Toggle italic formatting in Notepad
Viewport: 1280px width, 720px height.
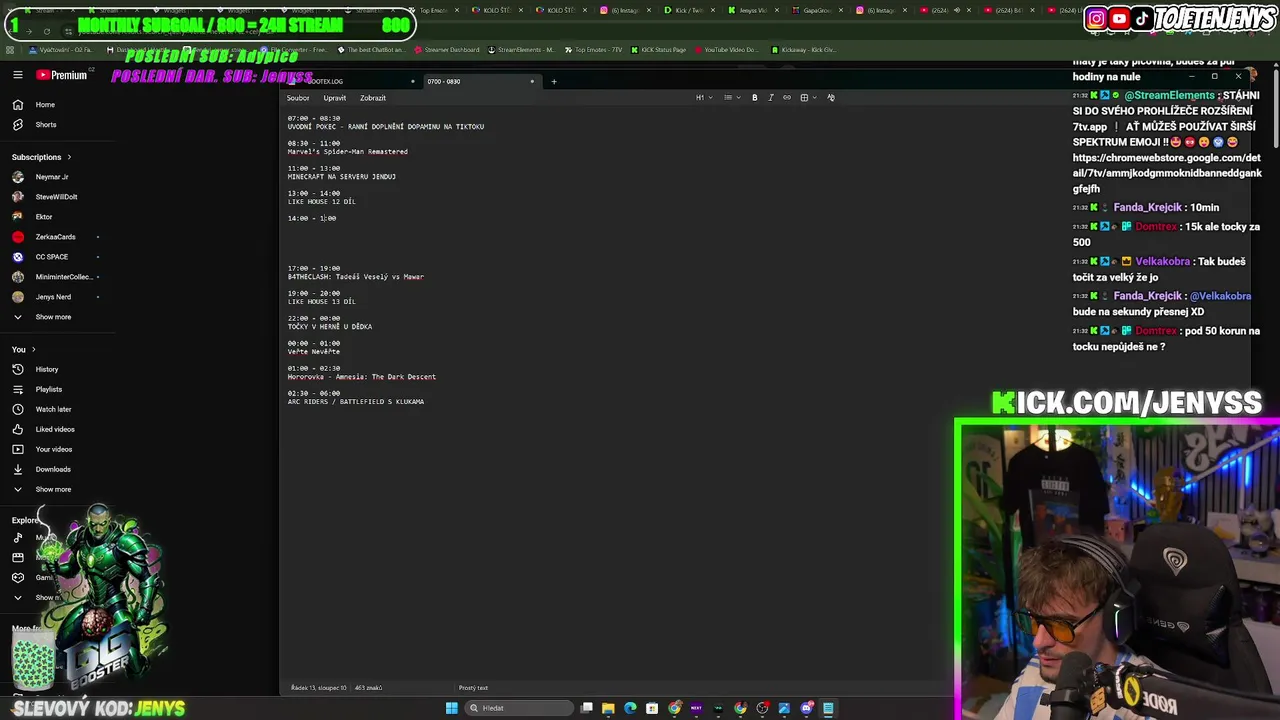tap(771, 98)
